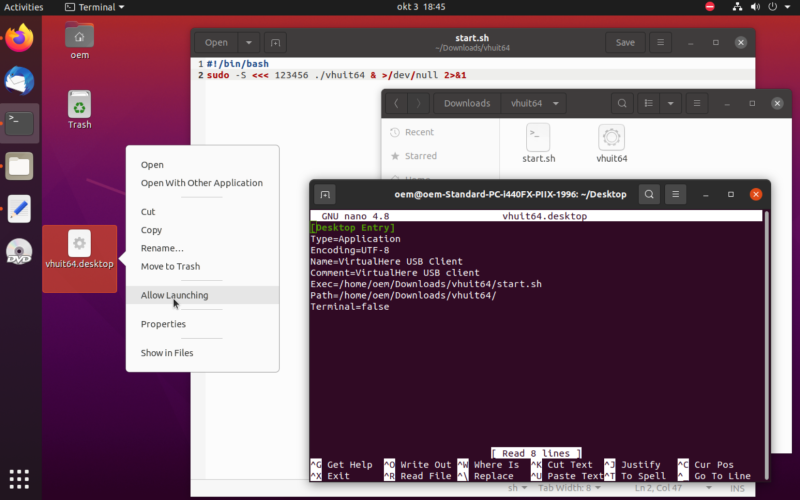800x500 pixels.
Task: Open the network status indicator
Action: coord(737,7)
